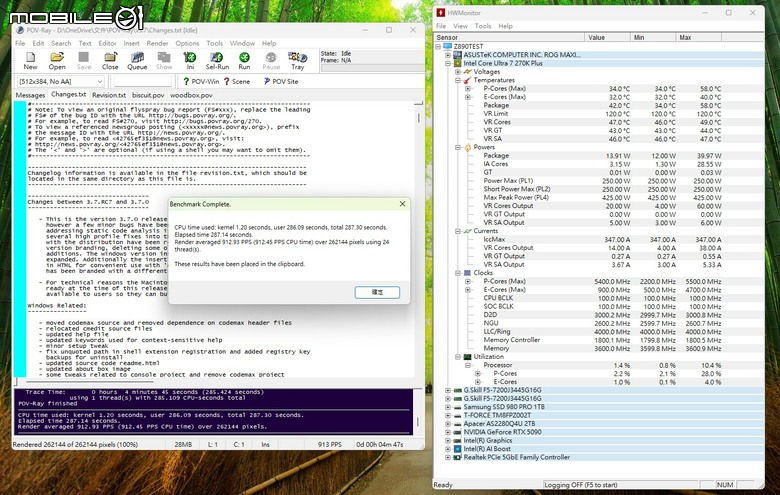Switch to the Messages tab
This screenshot has width=780, height=495.
point(30,95)
